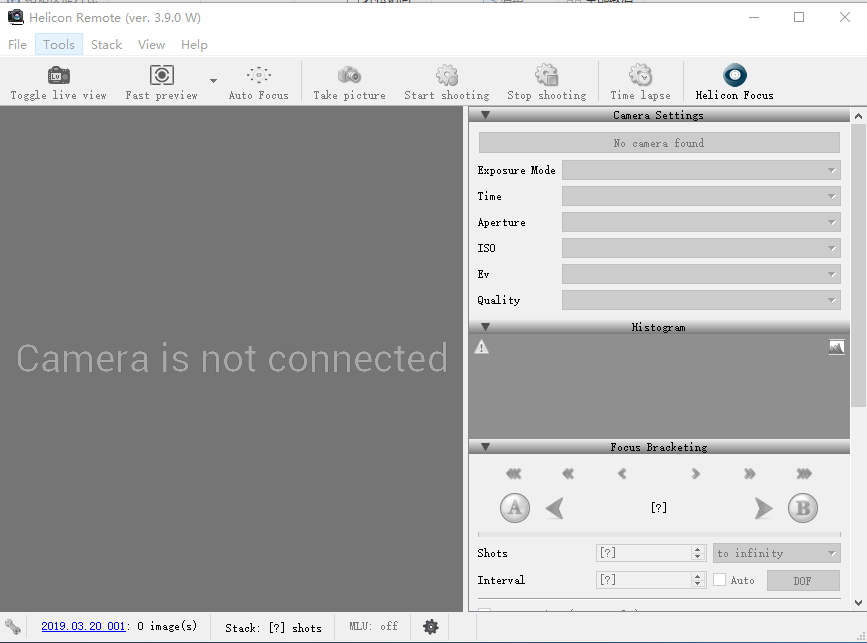This screenshot has width=867, height=643.
Task: Click the Toggle live view icon
Action: 58,76
